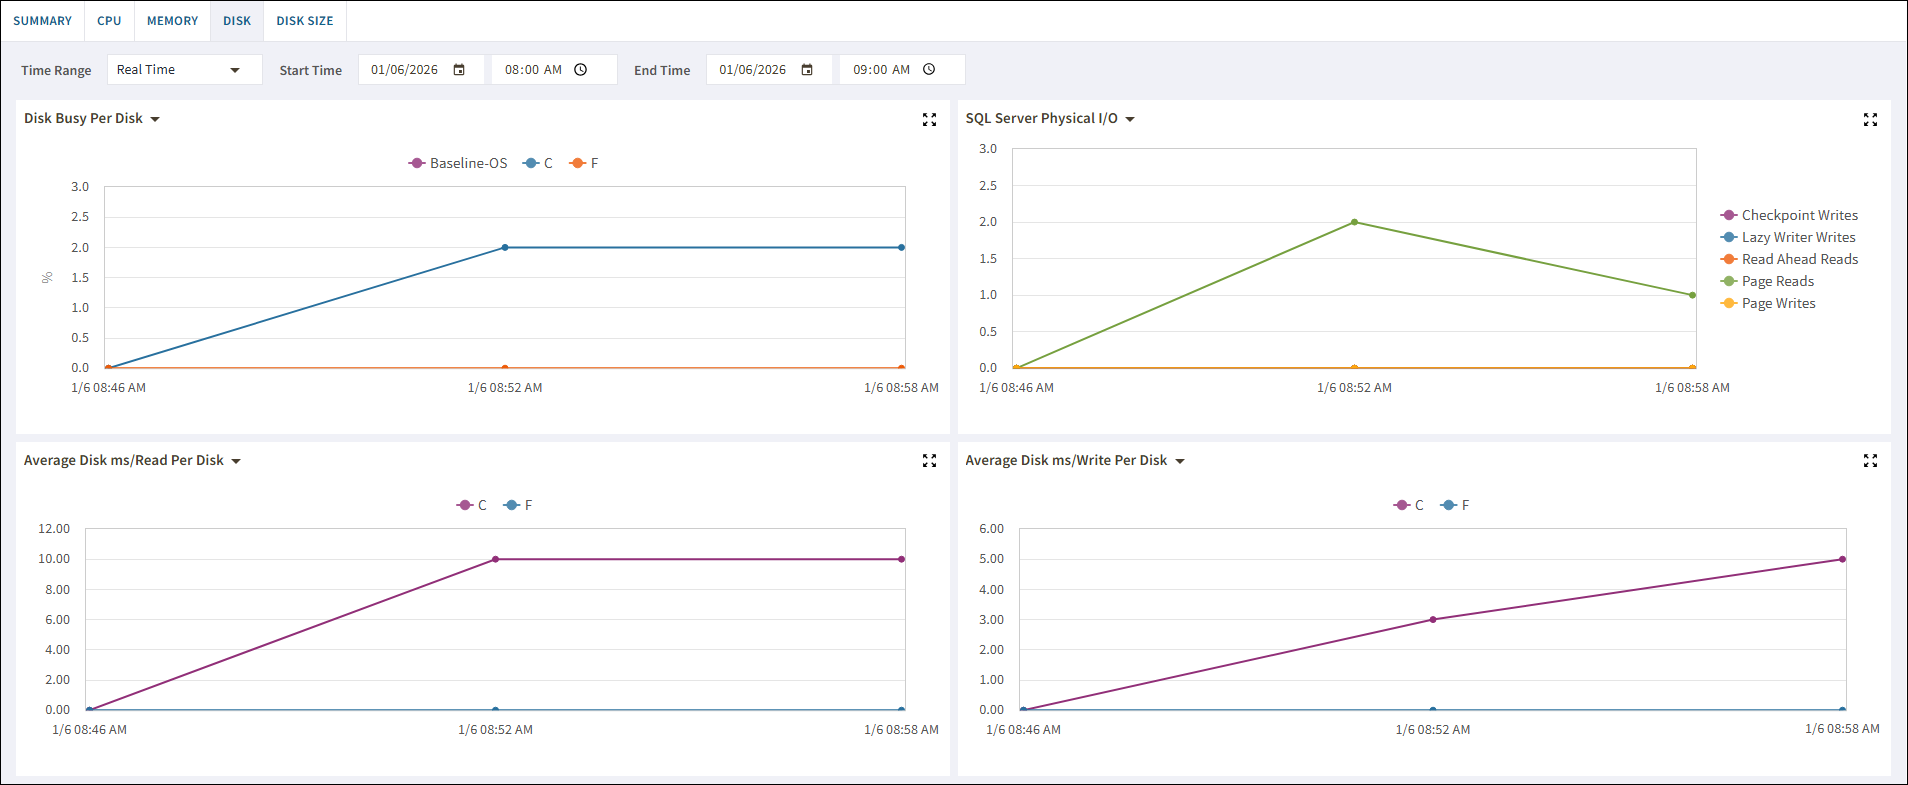Expand the Disk Busy Per Disk chart fullscreen
The image size is (1908, 785).
pyautogui.click(x=929, y=120)
